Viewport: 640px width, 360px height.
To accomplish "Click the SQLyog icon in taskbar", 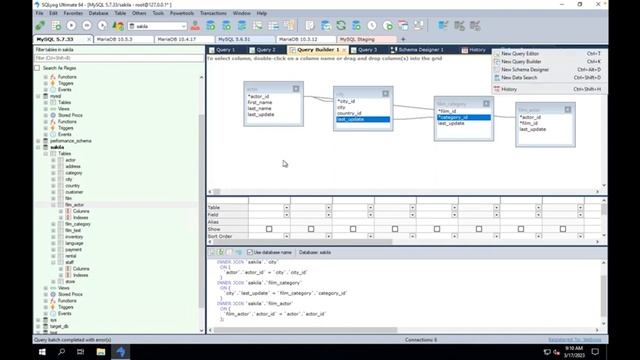I will pyautogui.click(x=121, y=351).
